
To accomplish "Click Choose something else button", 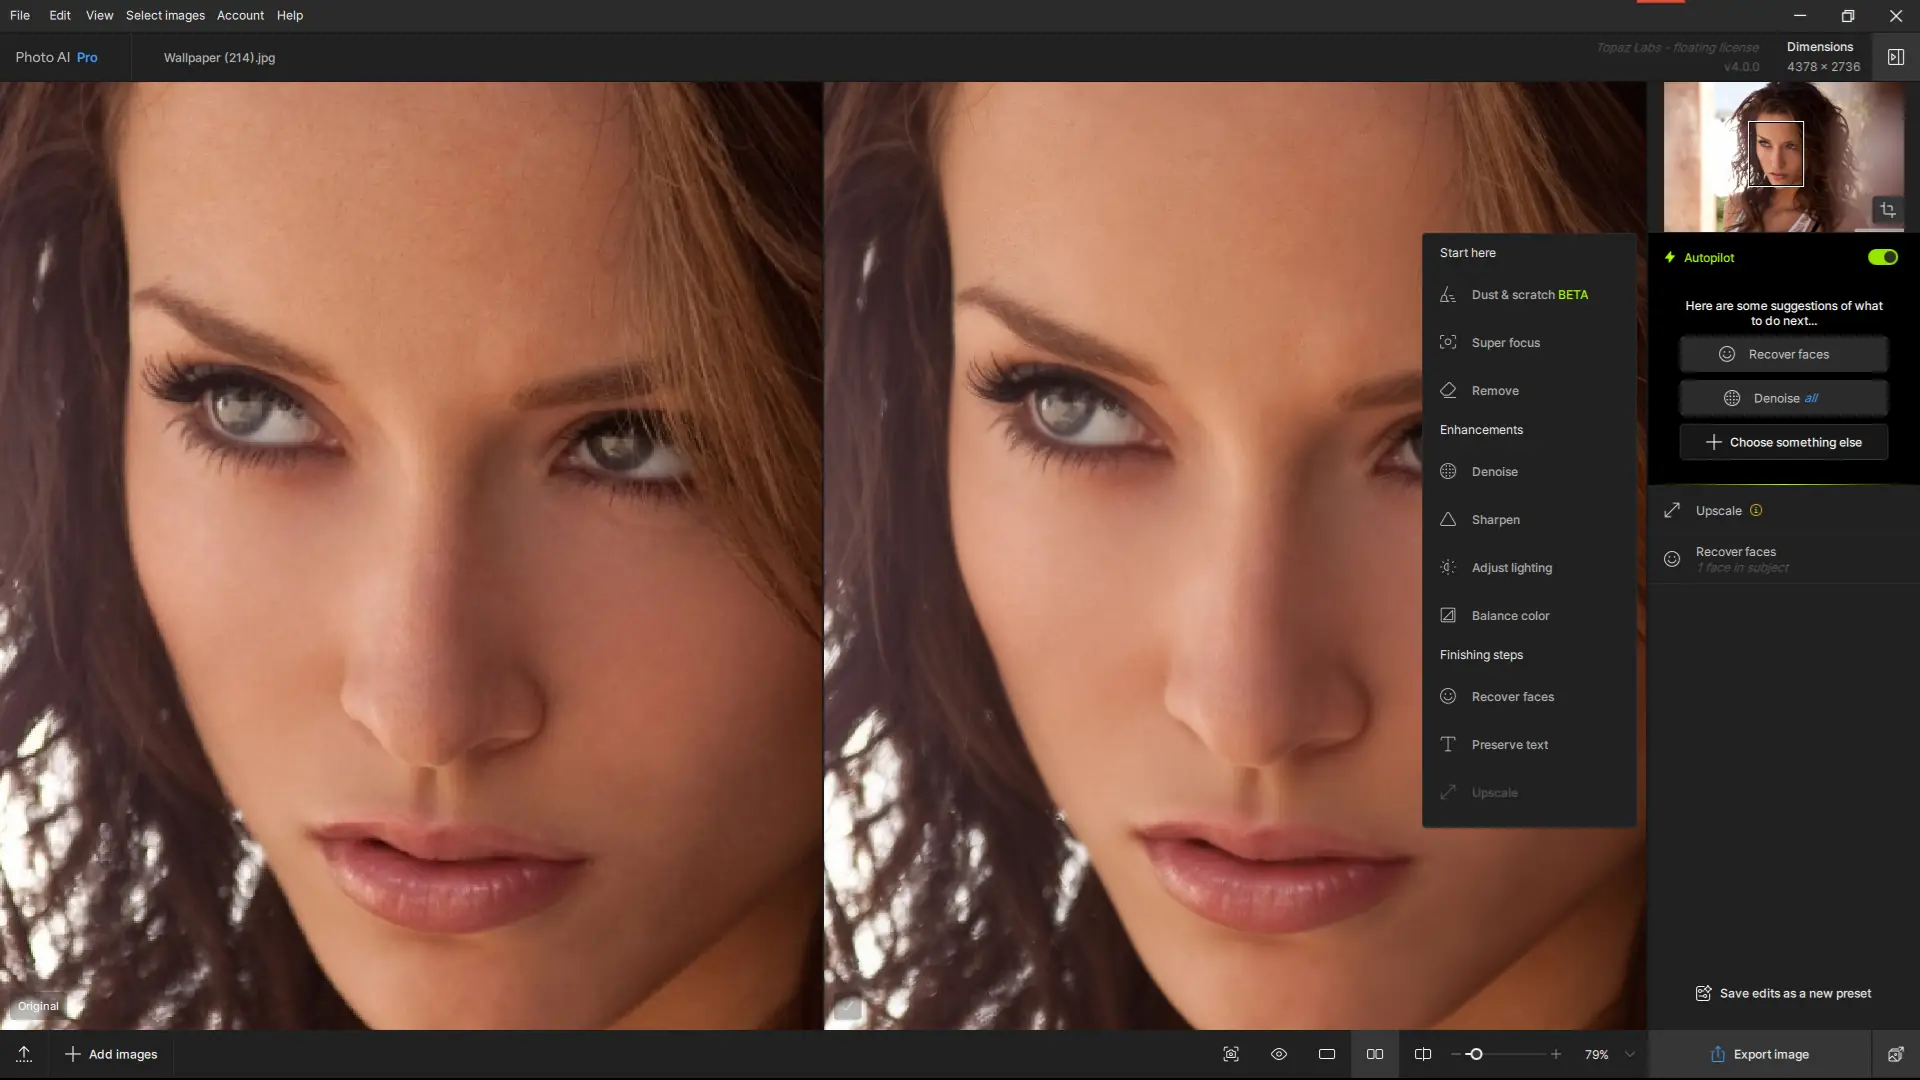I will [1783, 442].
